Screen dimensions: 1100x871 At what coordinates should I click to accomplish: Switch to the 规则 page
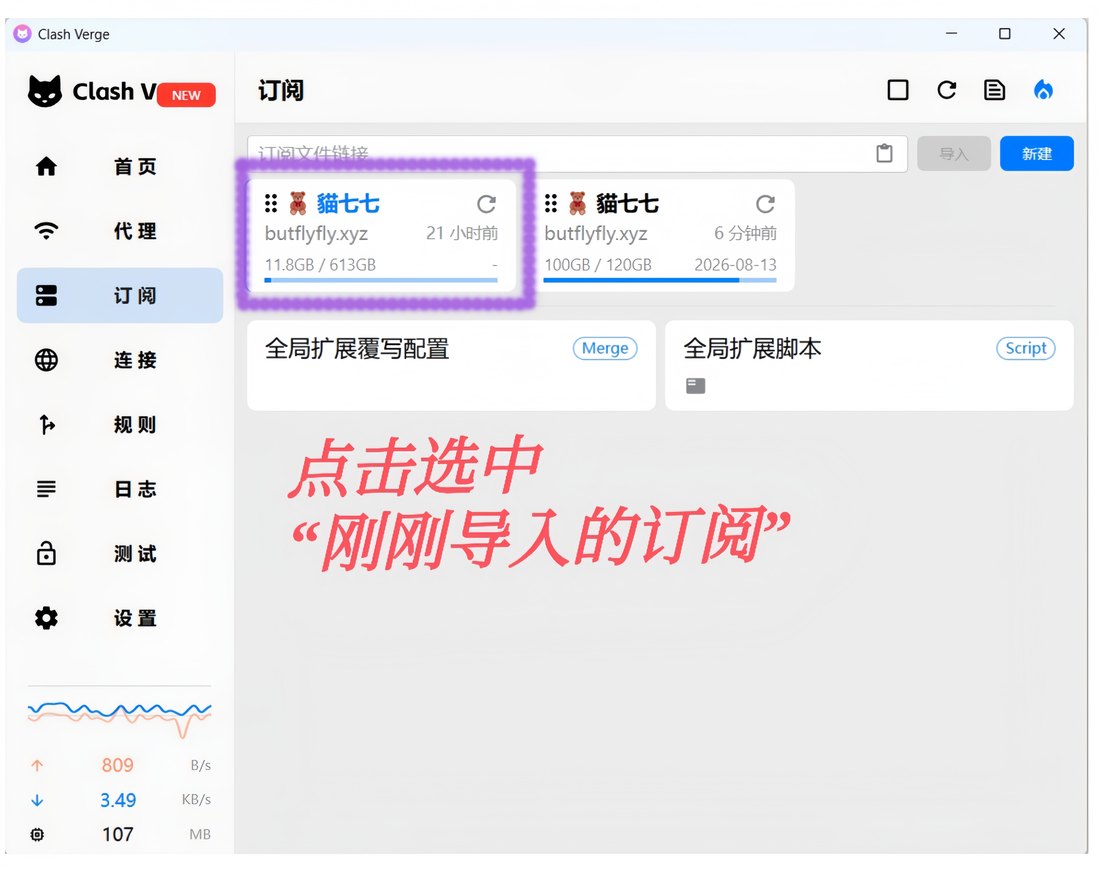[120, 424]
